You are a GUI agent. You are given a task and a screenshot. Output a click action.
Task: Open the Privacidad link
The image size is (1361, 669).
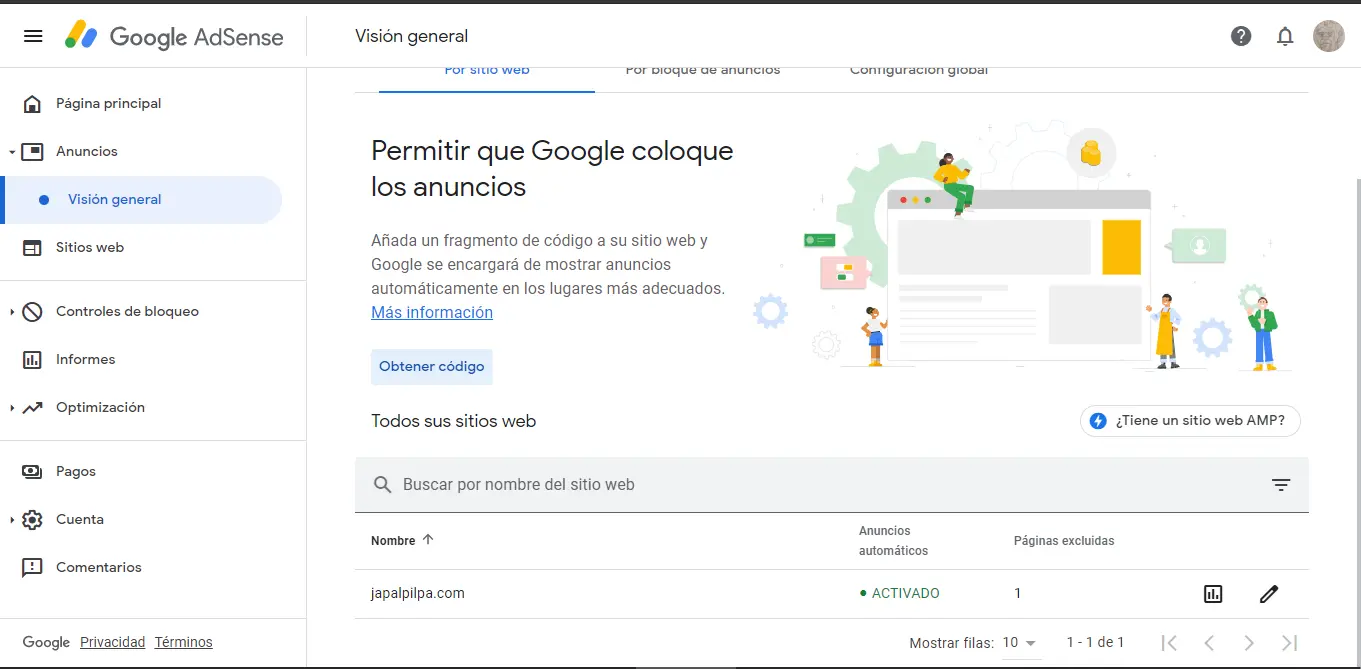coord(113,643)
